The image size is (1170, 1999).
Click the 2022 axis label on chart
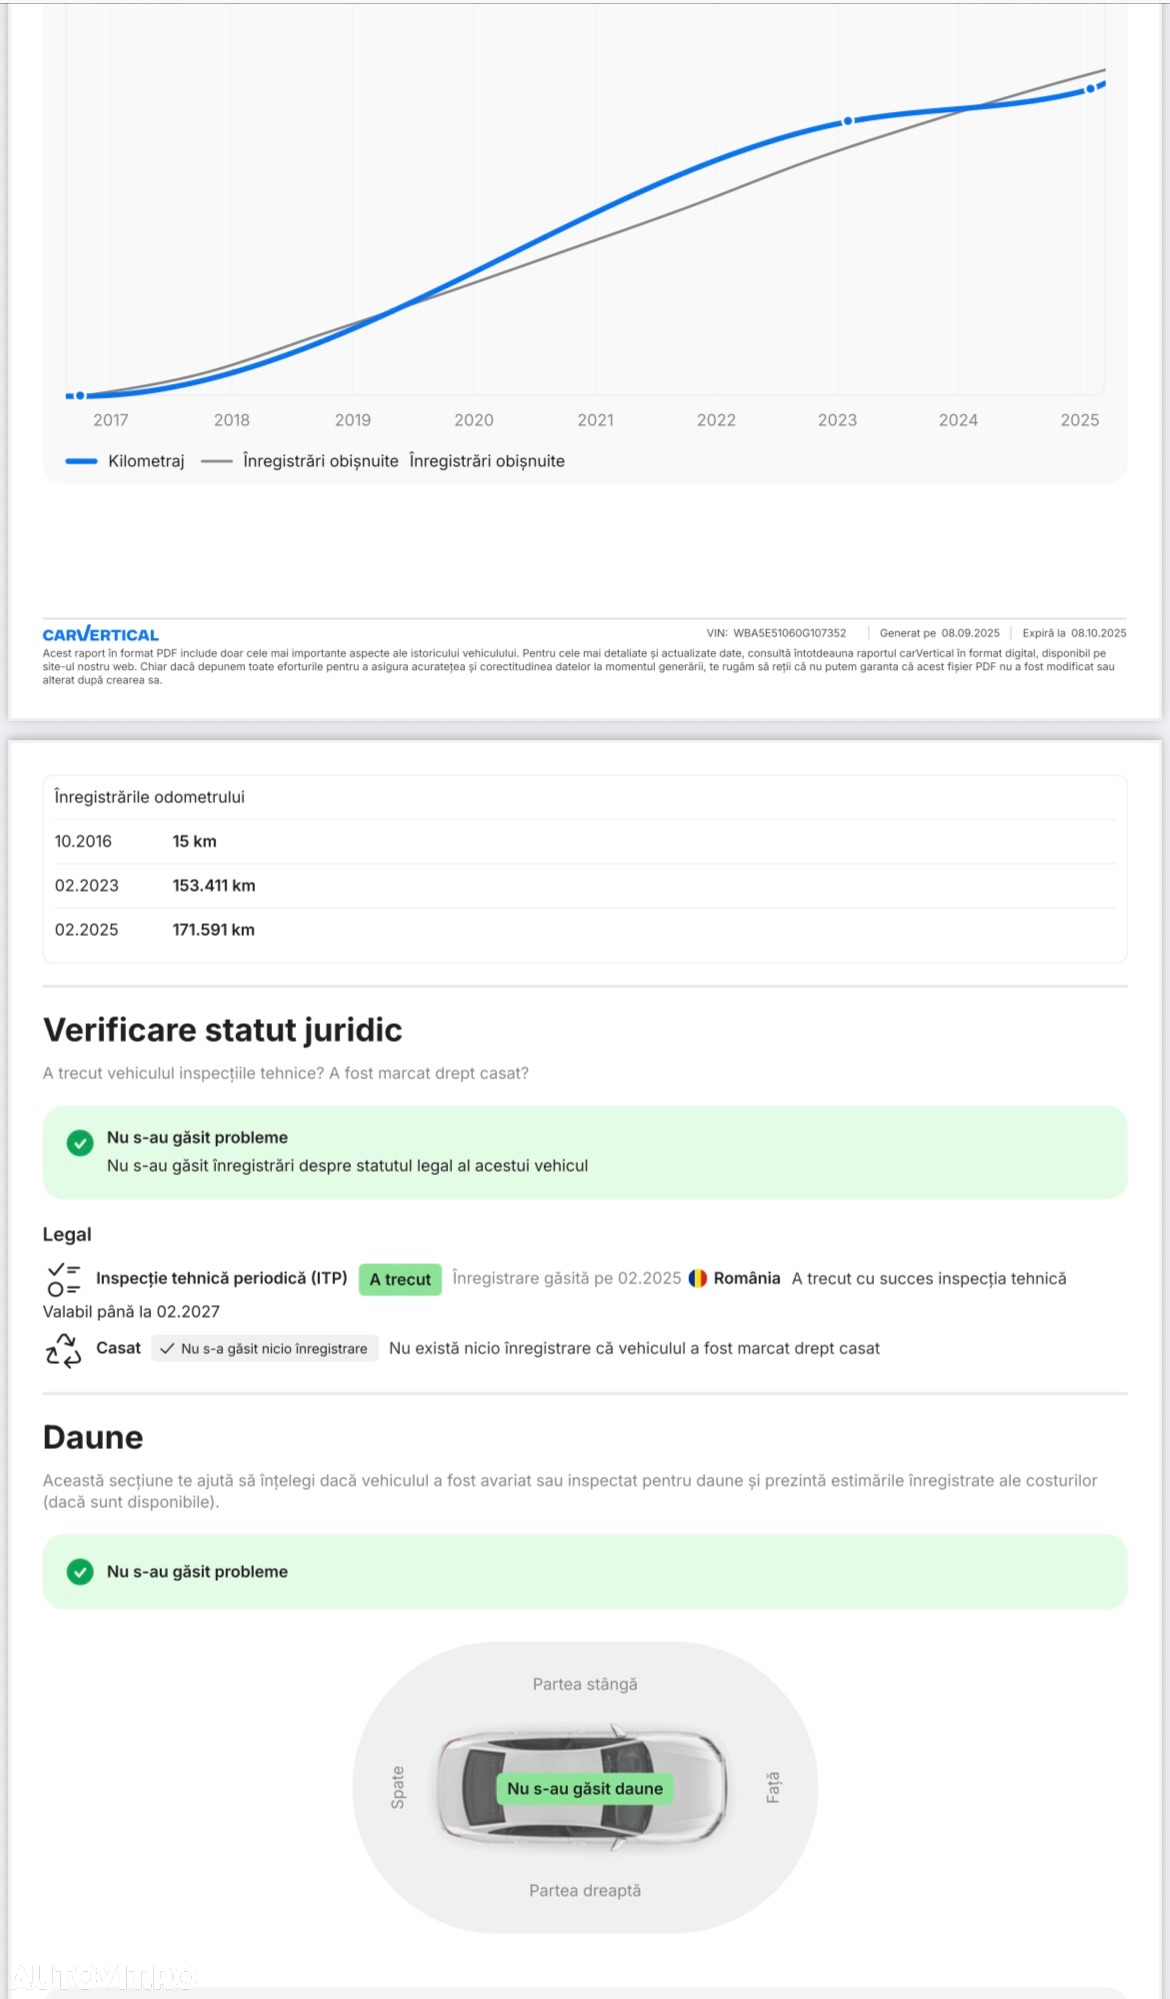716,420
